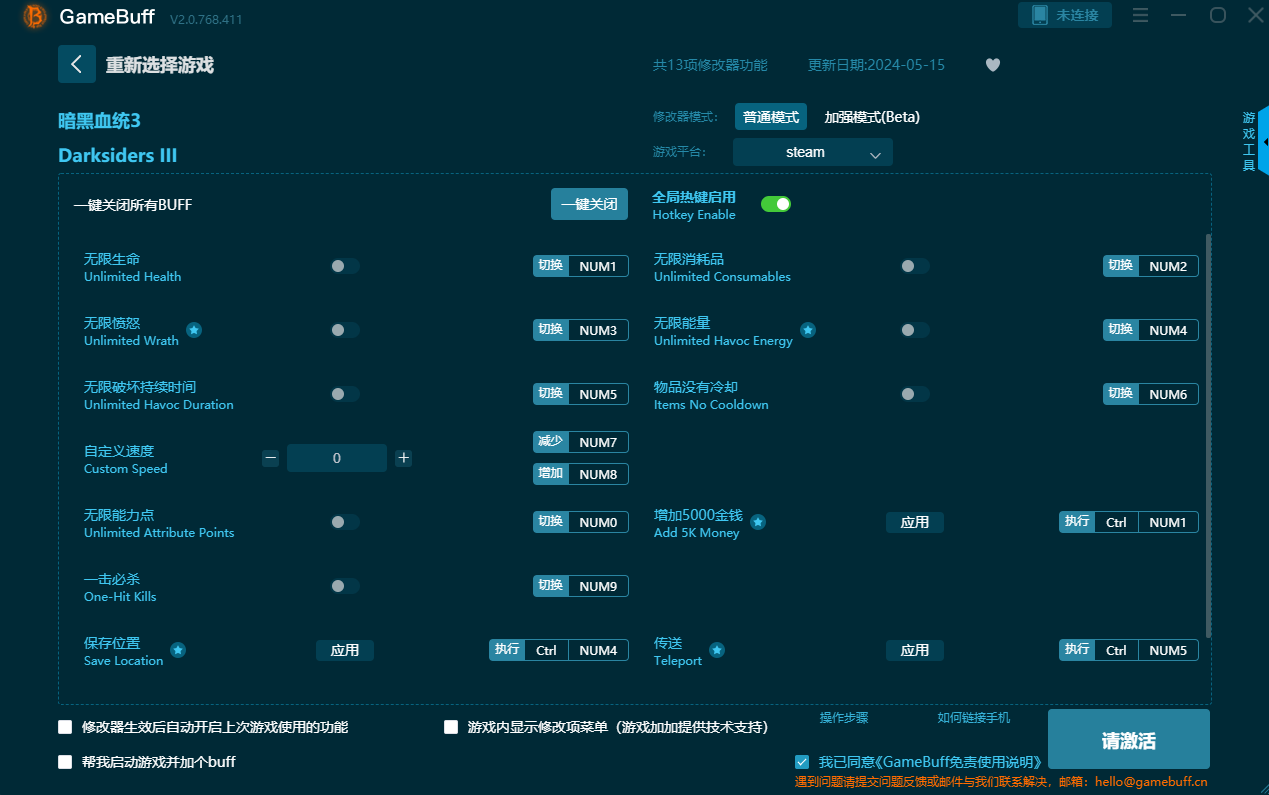
Task: Switch to enhanced mode (Beta) tab
Action: pyautogui.click(x=872, y=117)
